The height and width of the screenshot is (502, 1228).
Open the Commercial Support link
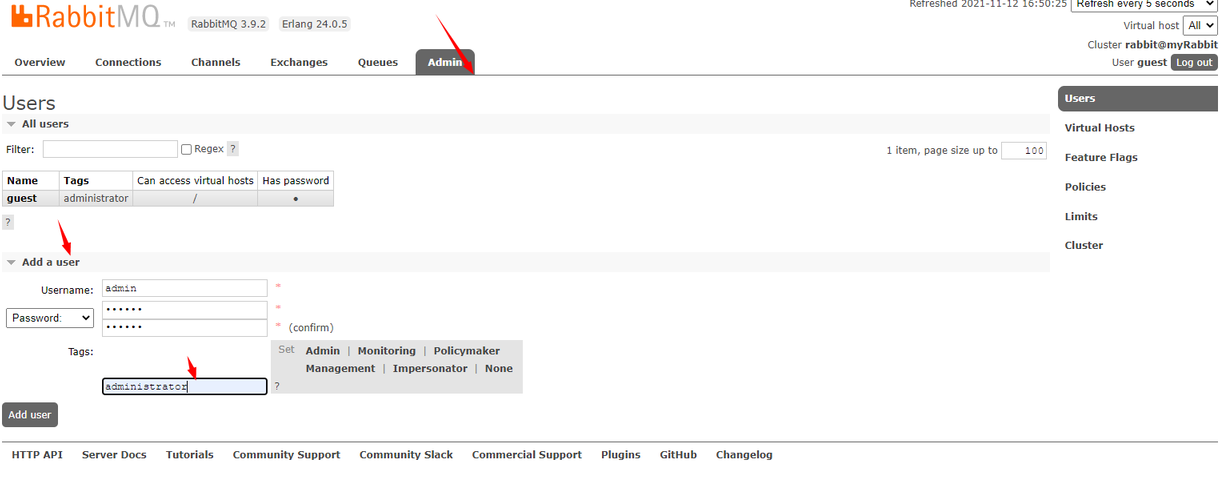(527, 455)
